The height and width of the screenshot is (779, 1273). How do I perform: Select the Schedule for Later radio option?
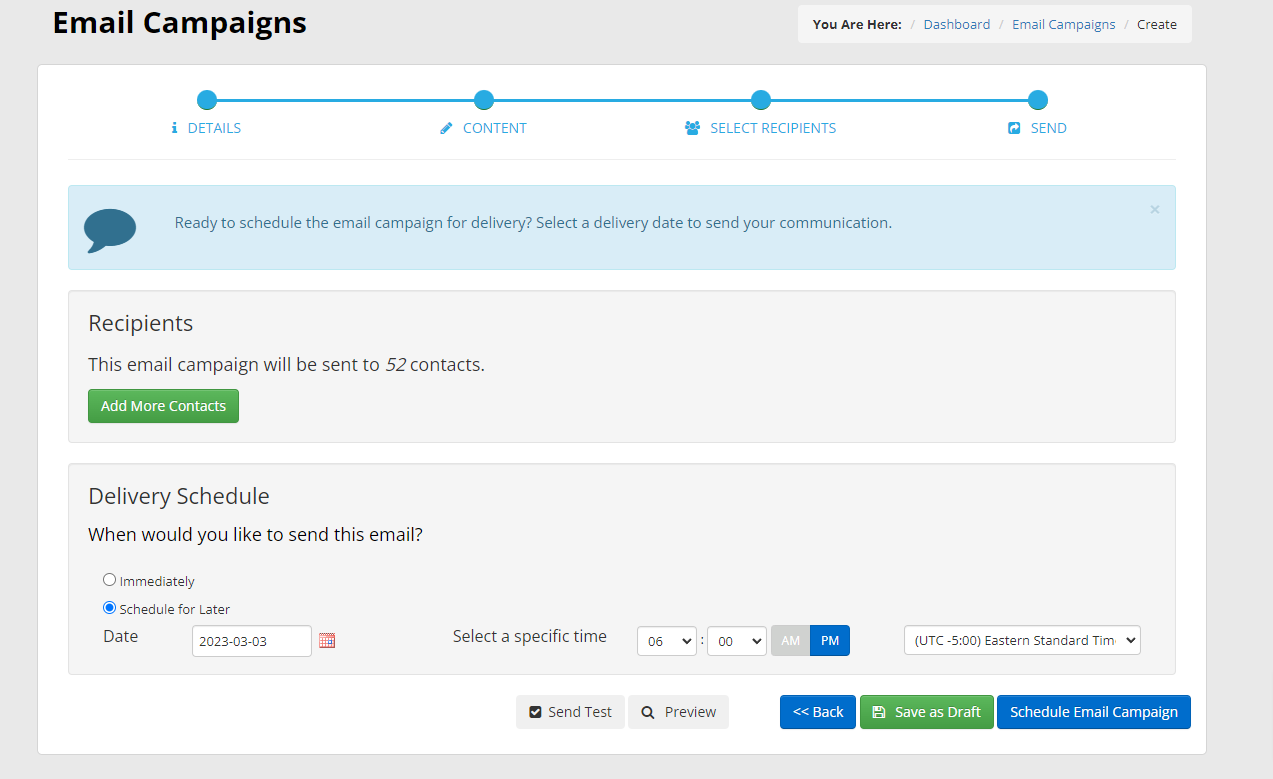[x=109, y=608]
